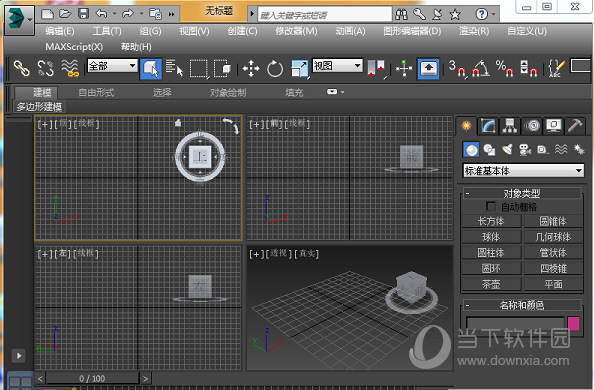This screenshot has height=390, width=594.
Task: Open the 3ds Max application menu logo
Action: [x=16, y=19]
